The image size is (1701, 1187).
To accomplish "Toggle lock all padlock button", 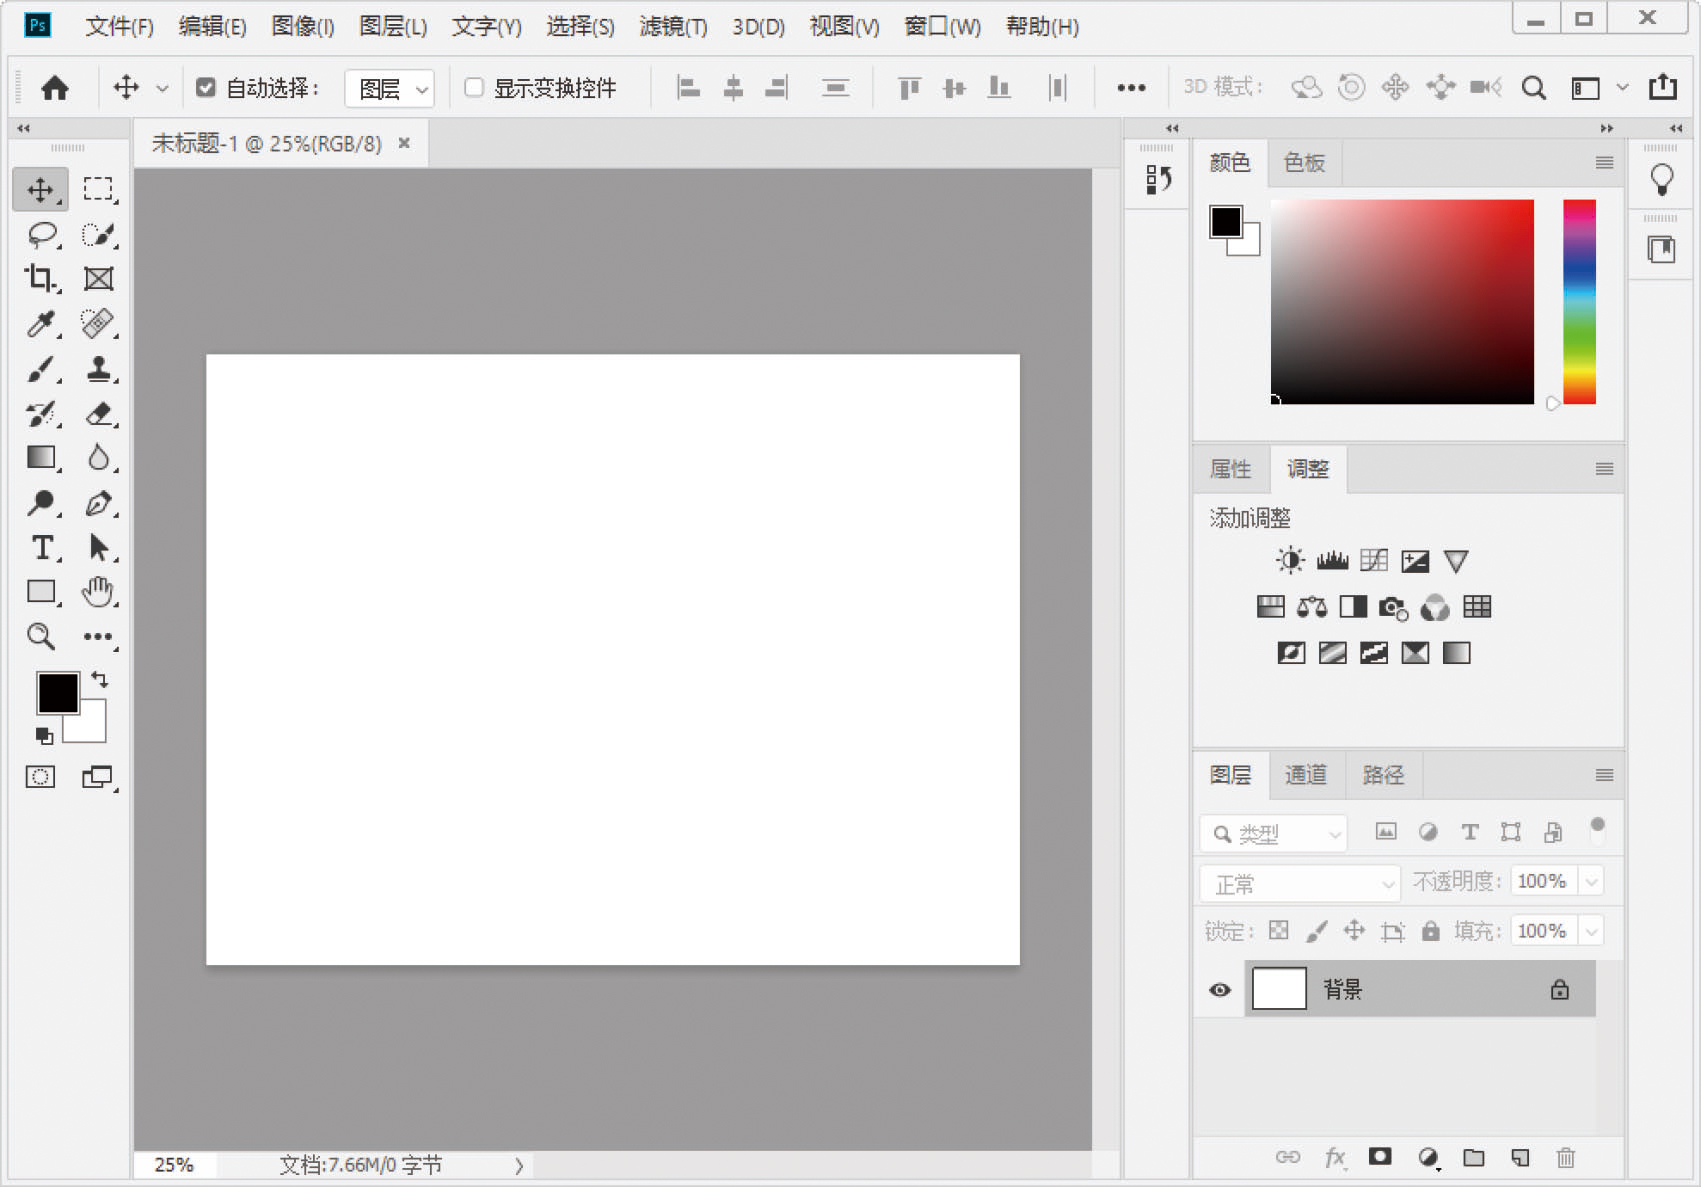I will tap(1431, 931).
